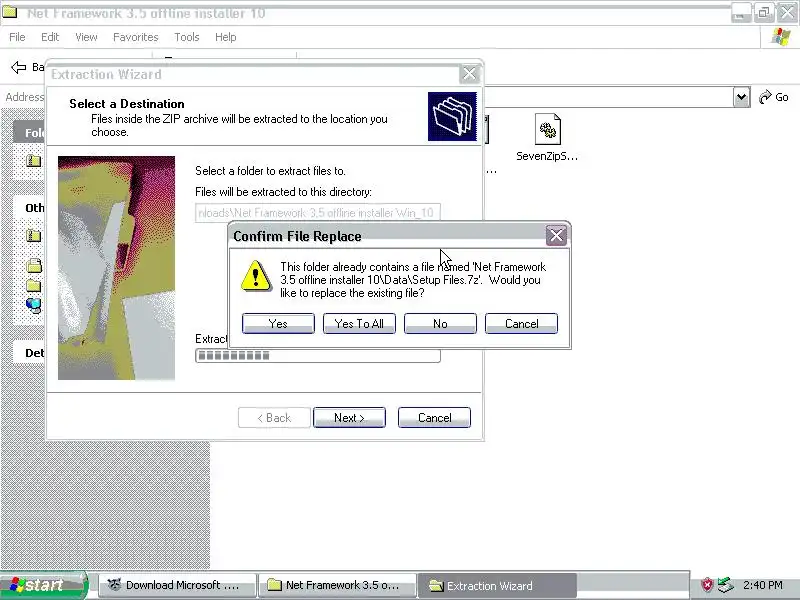Click the Windows flag logo in Explorer
Image resolution: width=800 pixels, height=600 pixels.
(x=781, y=37)
